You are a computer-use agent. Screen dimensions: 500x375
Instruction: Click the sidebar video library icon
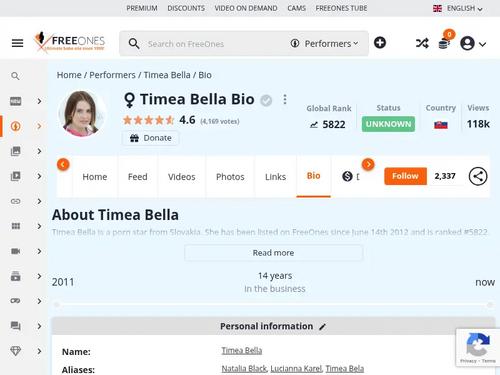16,176
